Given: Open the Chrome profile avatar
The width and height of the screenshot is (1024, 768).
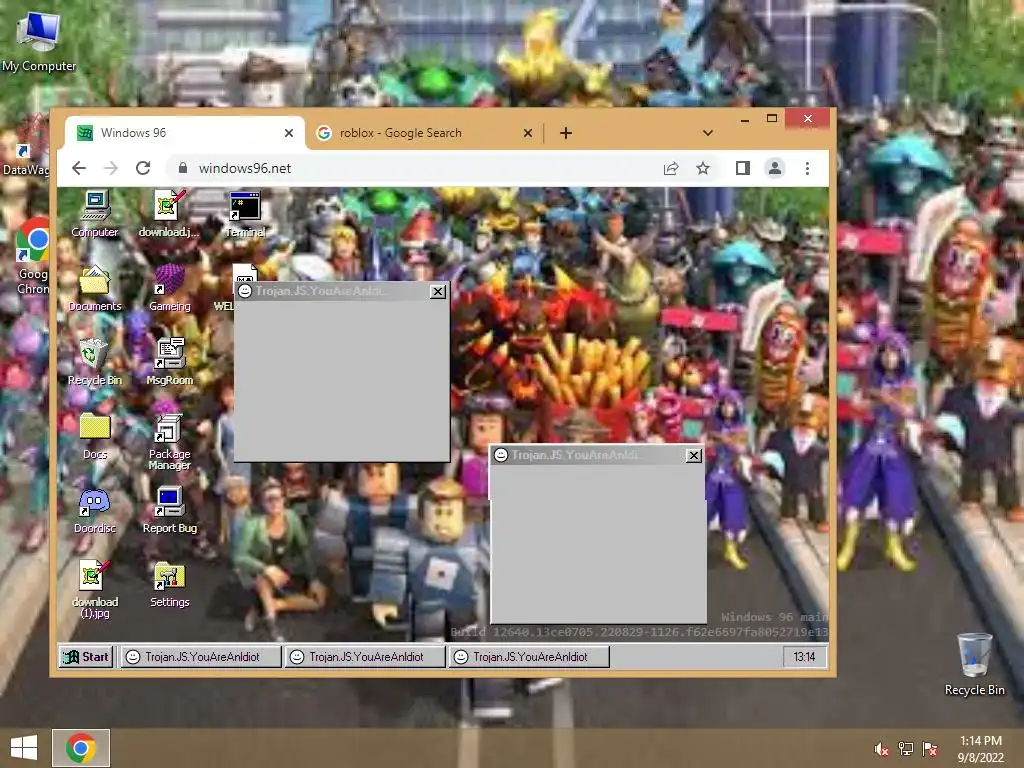Looking at the screenshot, I should (775, 168).
